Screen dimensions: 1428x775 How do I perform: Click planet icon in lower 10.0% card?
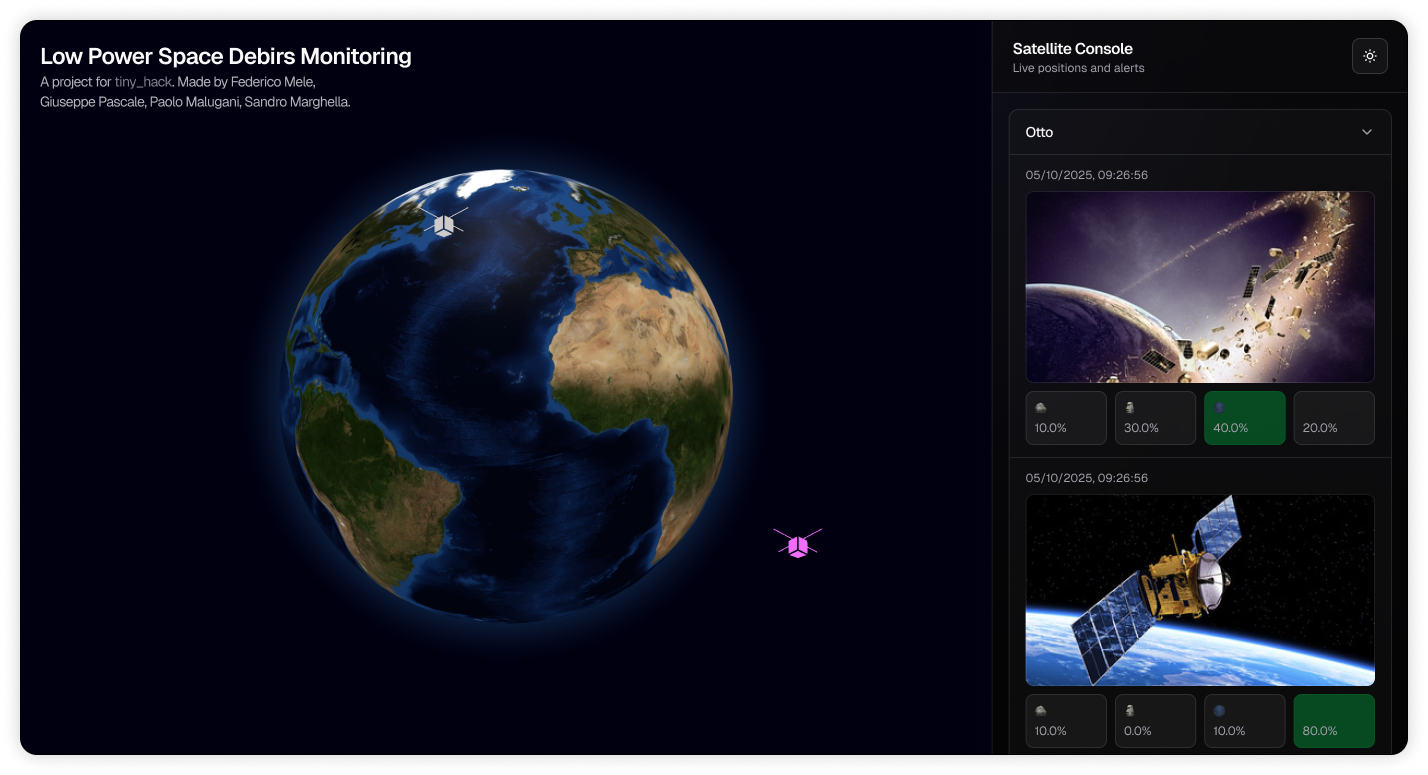(x=1219, y=711)
